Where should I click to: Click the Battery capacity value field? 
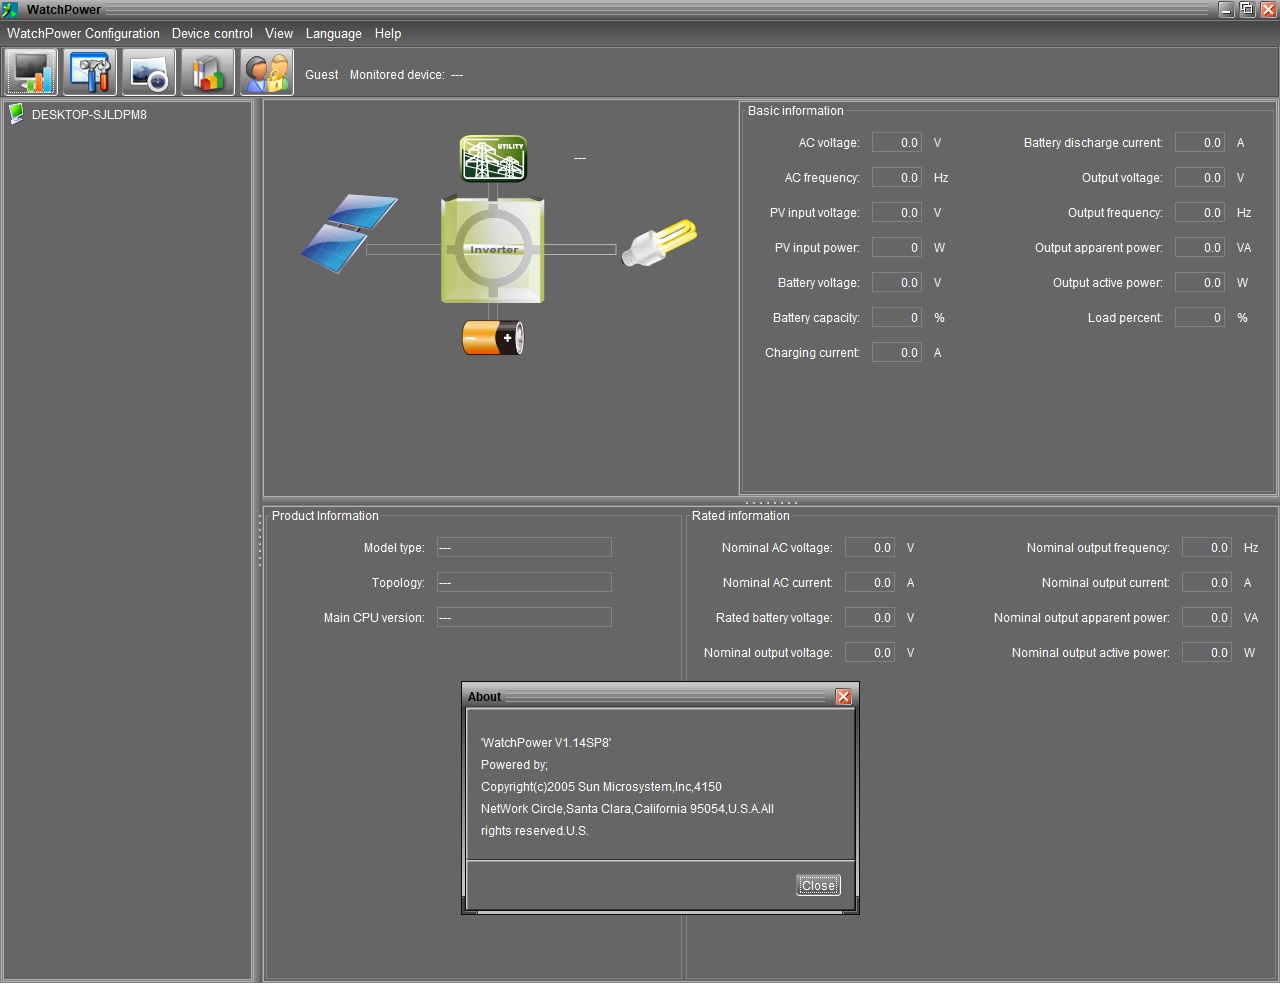pos(897,317)
